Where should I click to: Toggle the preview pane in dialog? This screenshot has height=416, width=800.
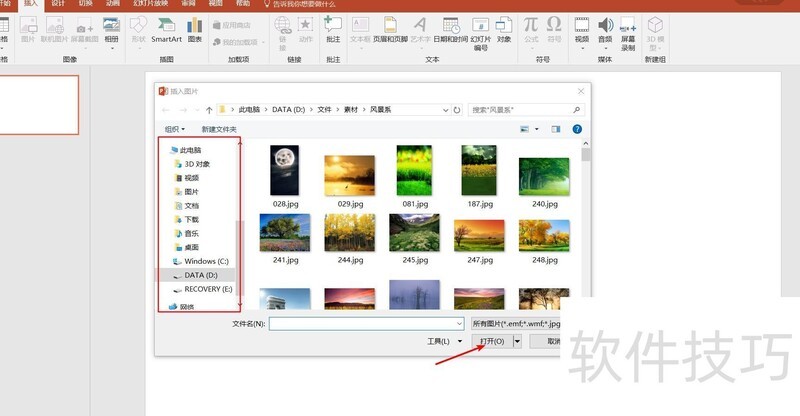tap(556, 129)
